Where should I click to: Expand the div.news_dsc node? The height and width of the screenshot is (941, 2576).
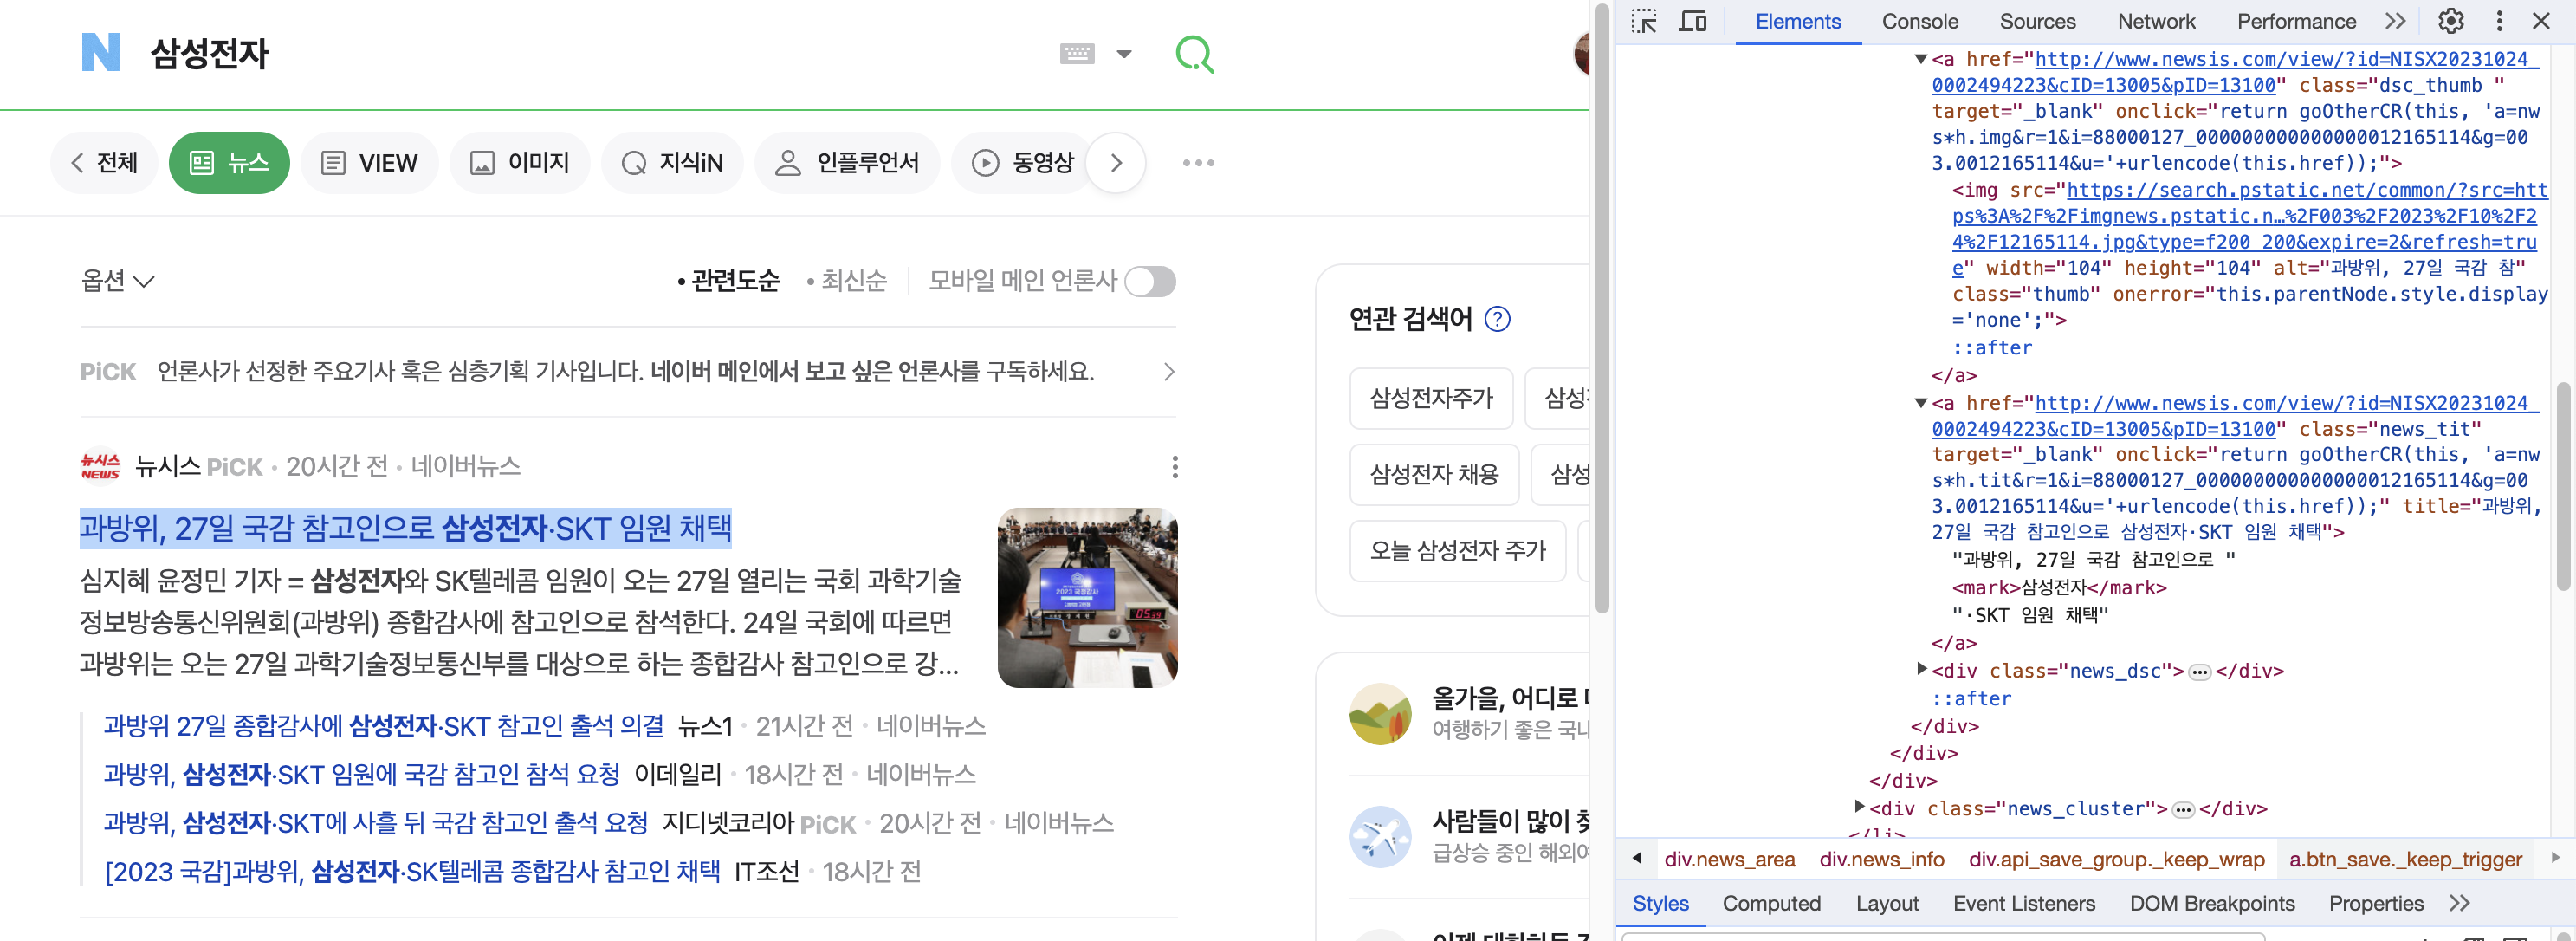coord(1921,669)
